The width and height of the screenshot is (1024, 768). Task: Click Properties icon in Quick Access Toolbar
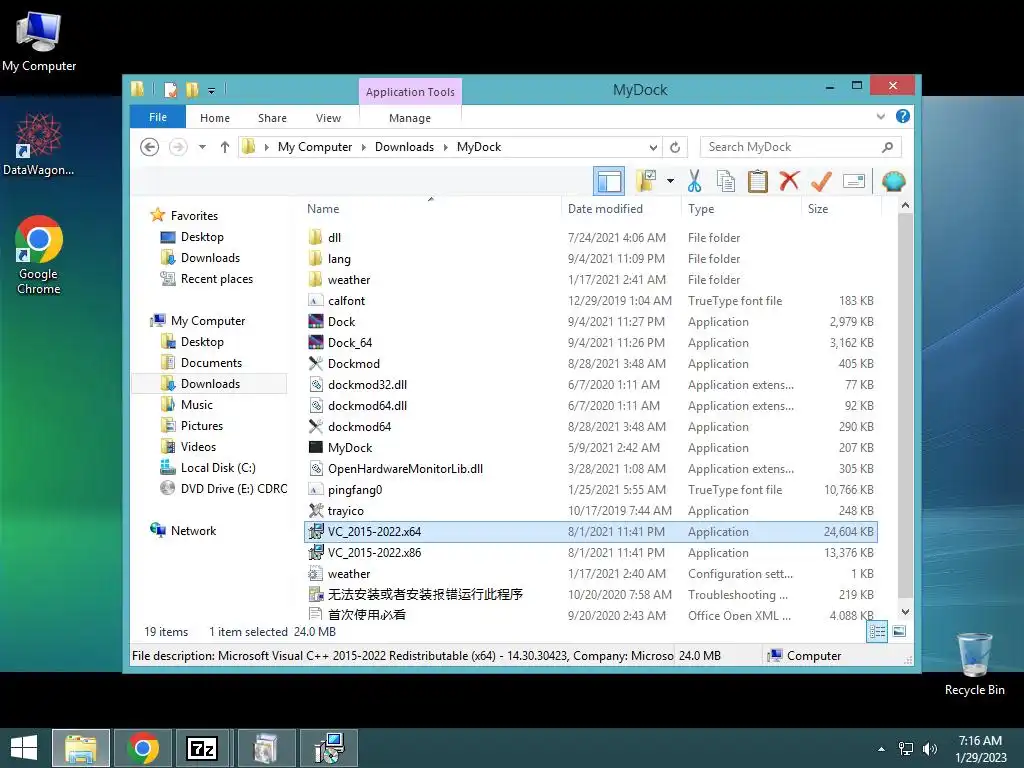pos(170,89)
